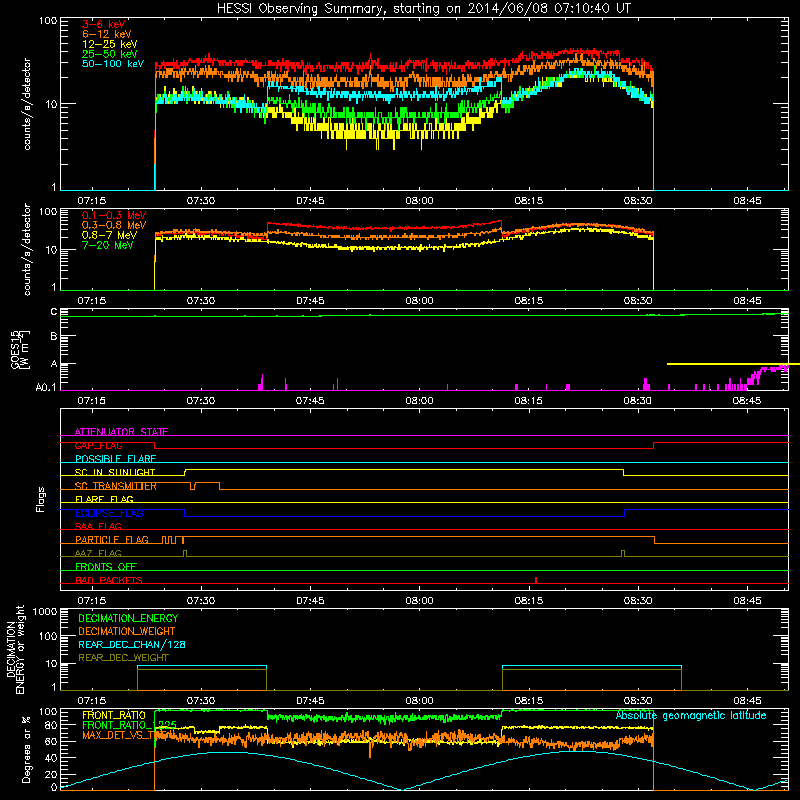The width and height of the screenshot is (800, 800).
Task: Click the Flags panel axis title
Action: pos(41,499)
